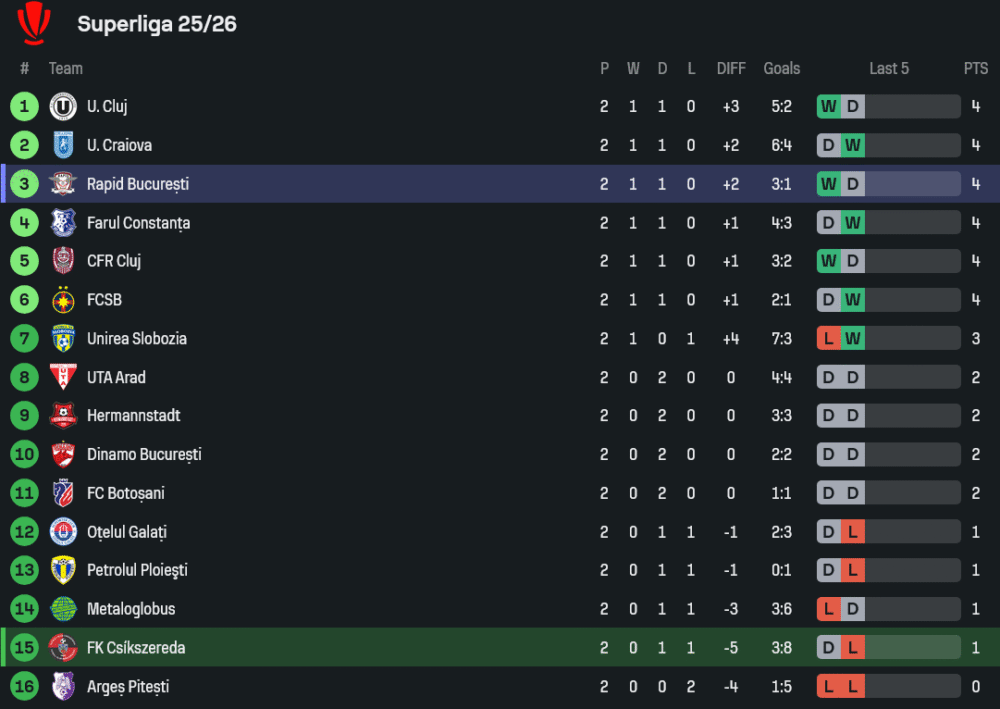
Task: Click the Argeș Pitești club crest
Action: pos(63,687)
